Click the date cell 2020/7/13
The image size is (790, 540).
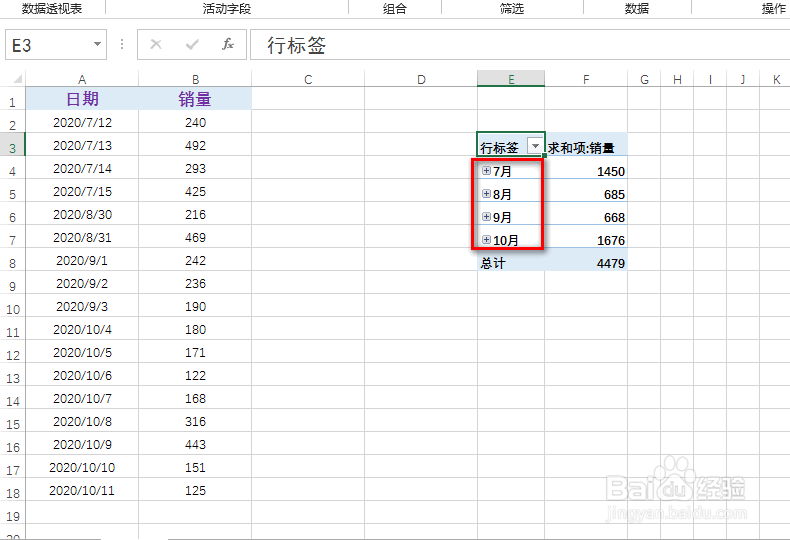click(82, 145)
